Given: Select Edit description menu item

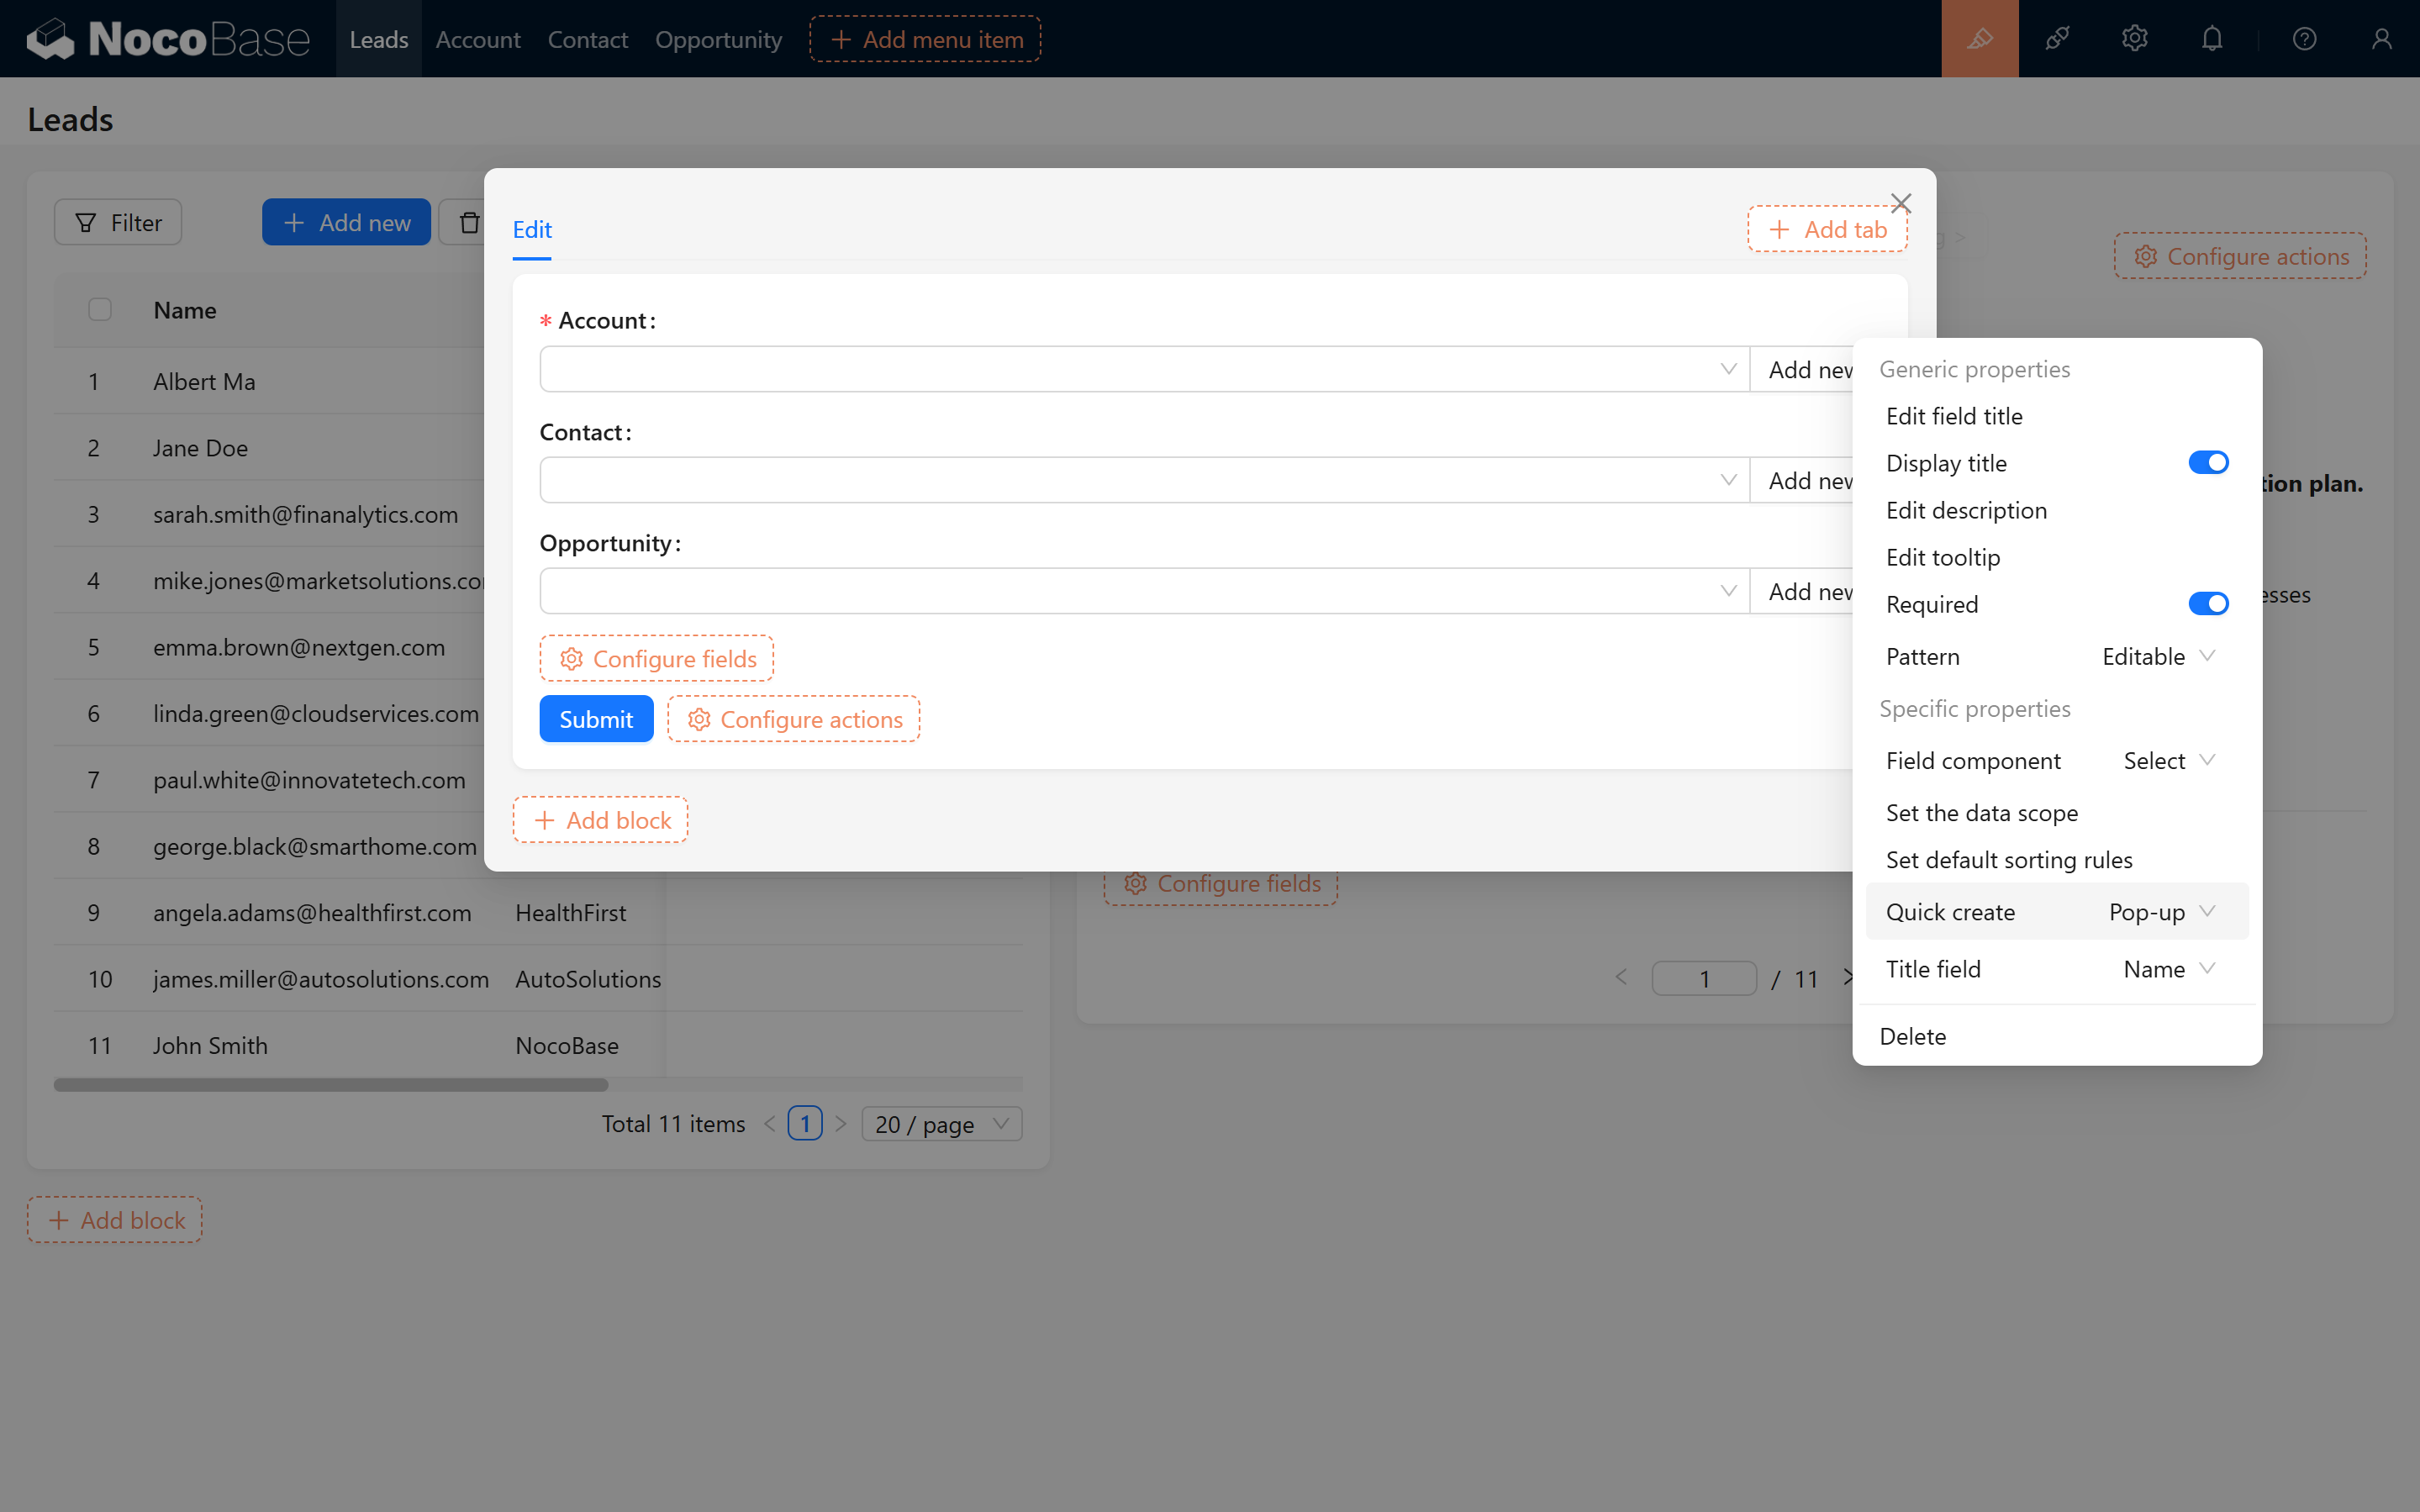Looking at the screenshot, I should click(2056, 510).
